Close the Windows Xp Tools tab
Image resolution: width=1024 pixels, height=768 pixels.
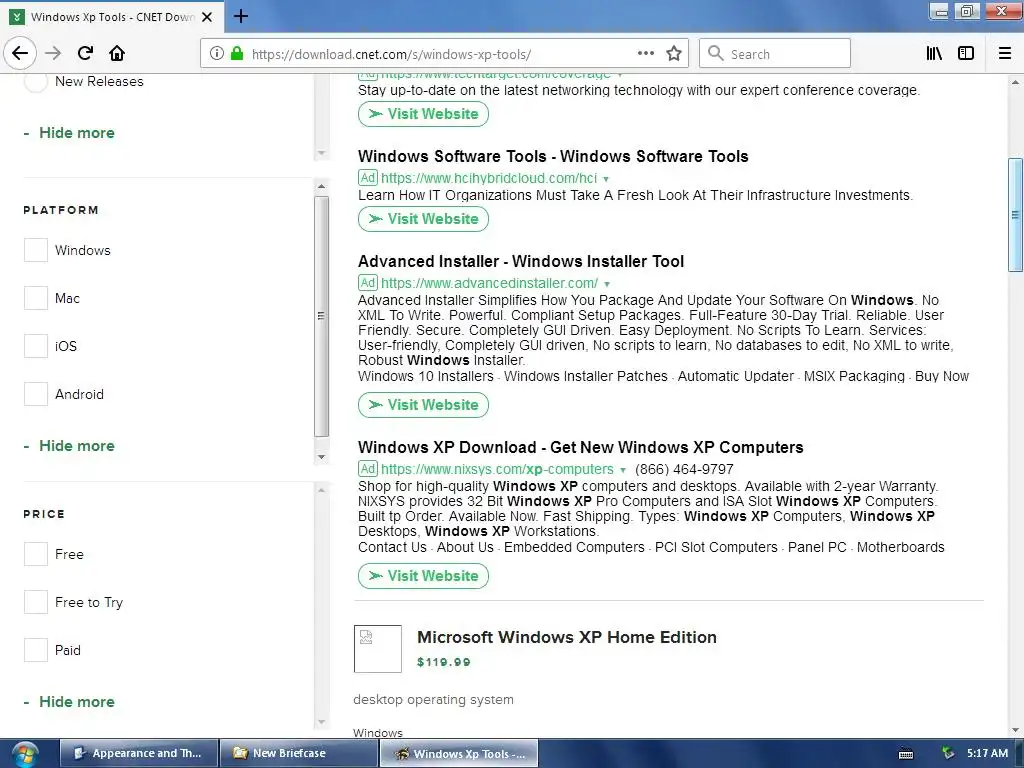coord(207,17)
